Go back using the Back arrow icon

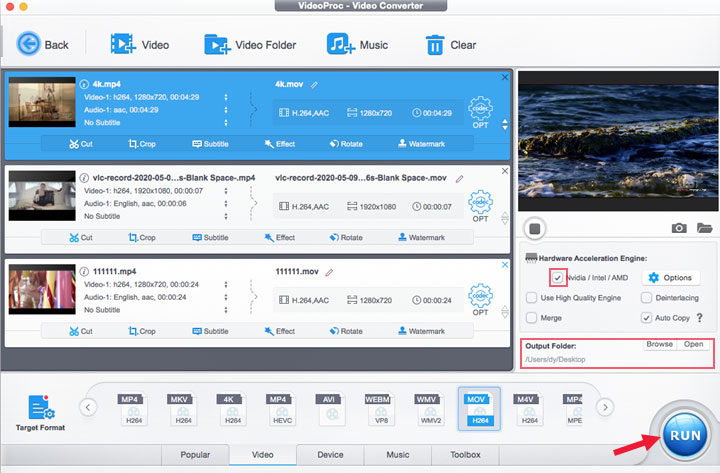point(28,44)
